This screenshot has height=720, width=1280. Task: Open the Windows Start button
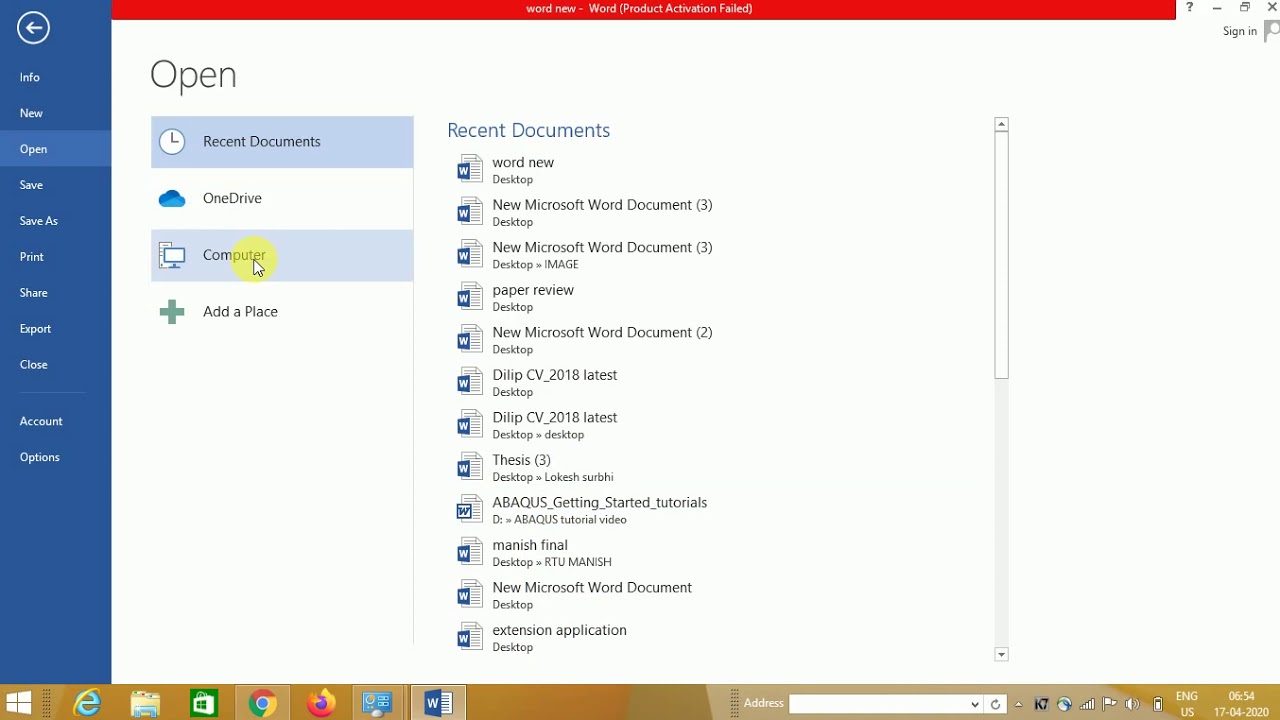(18, 703)
